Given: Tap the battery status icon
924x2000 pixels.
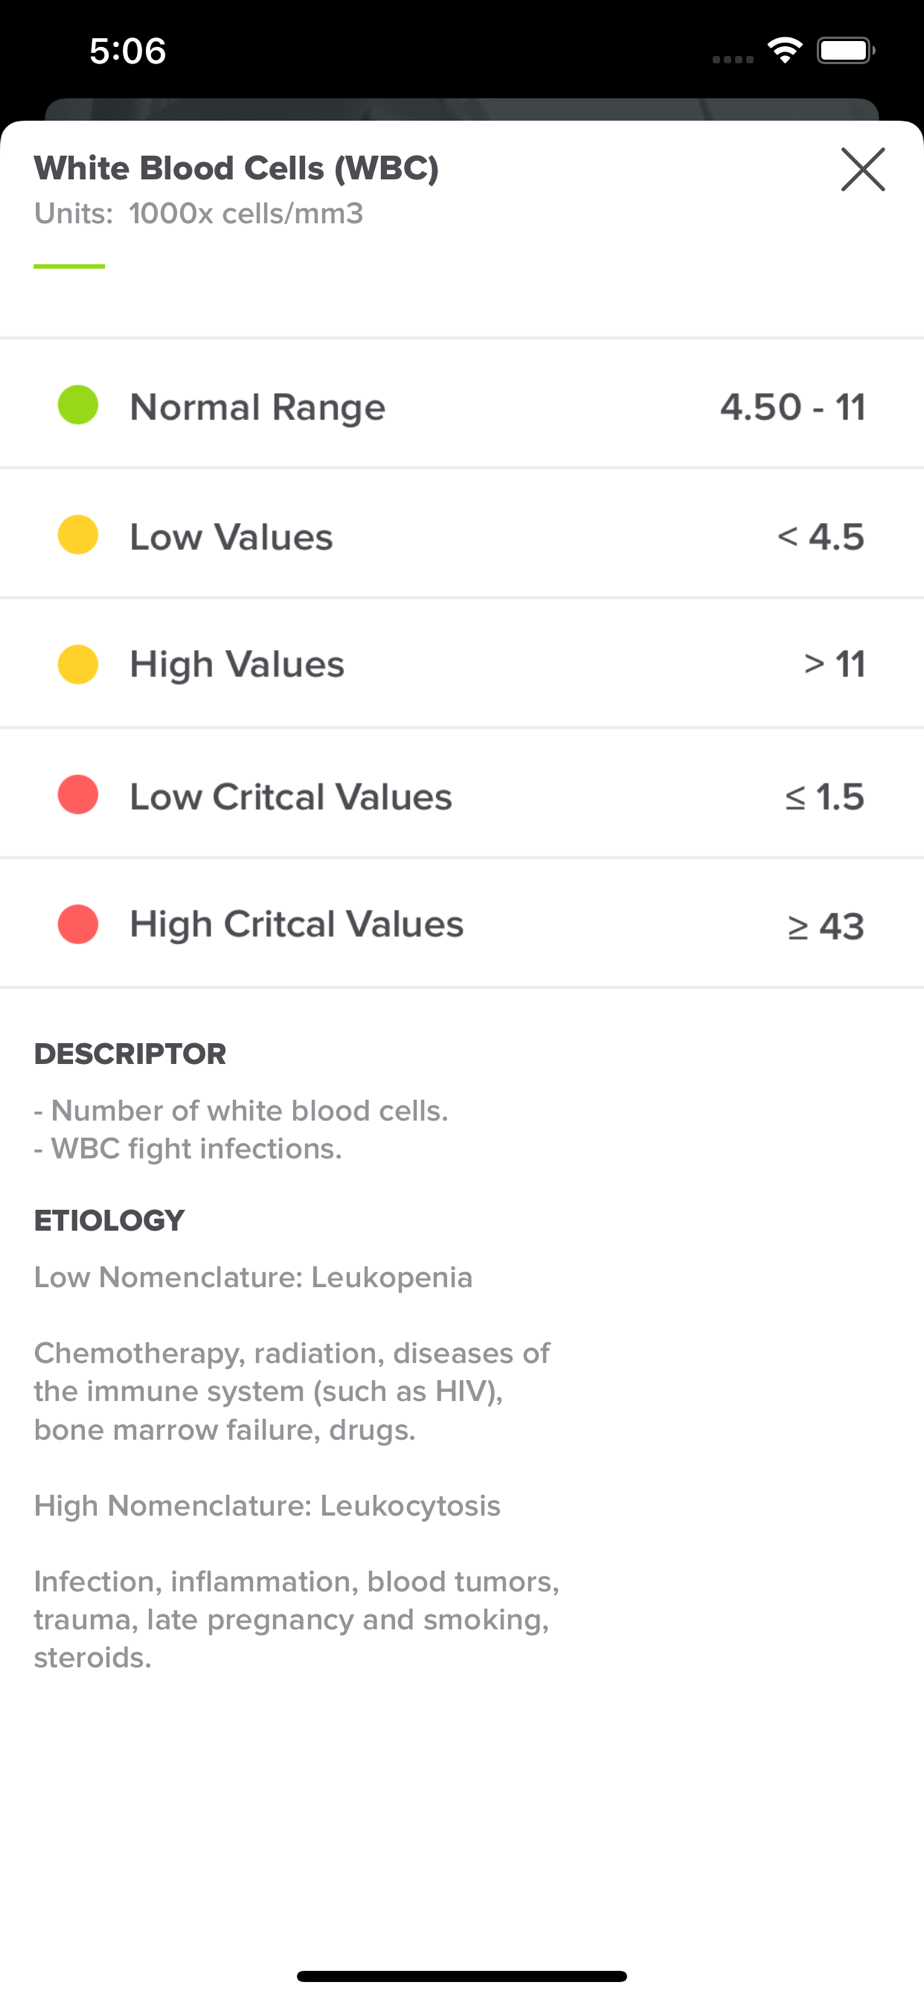Looking at the screenshot, I should (x=846, y=50).
